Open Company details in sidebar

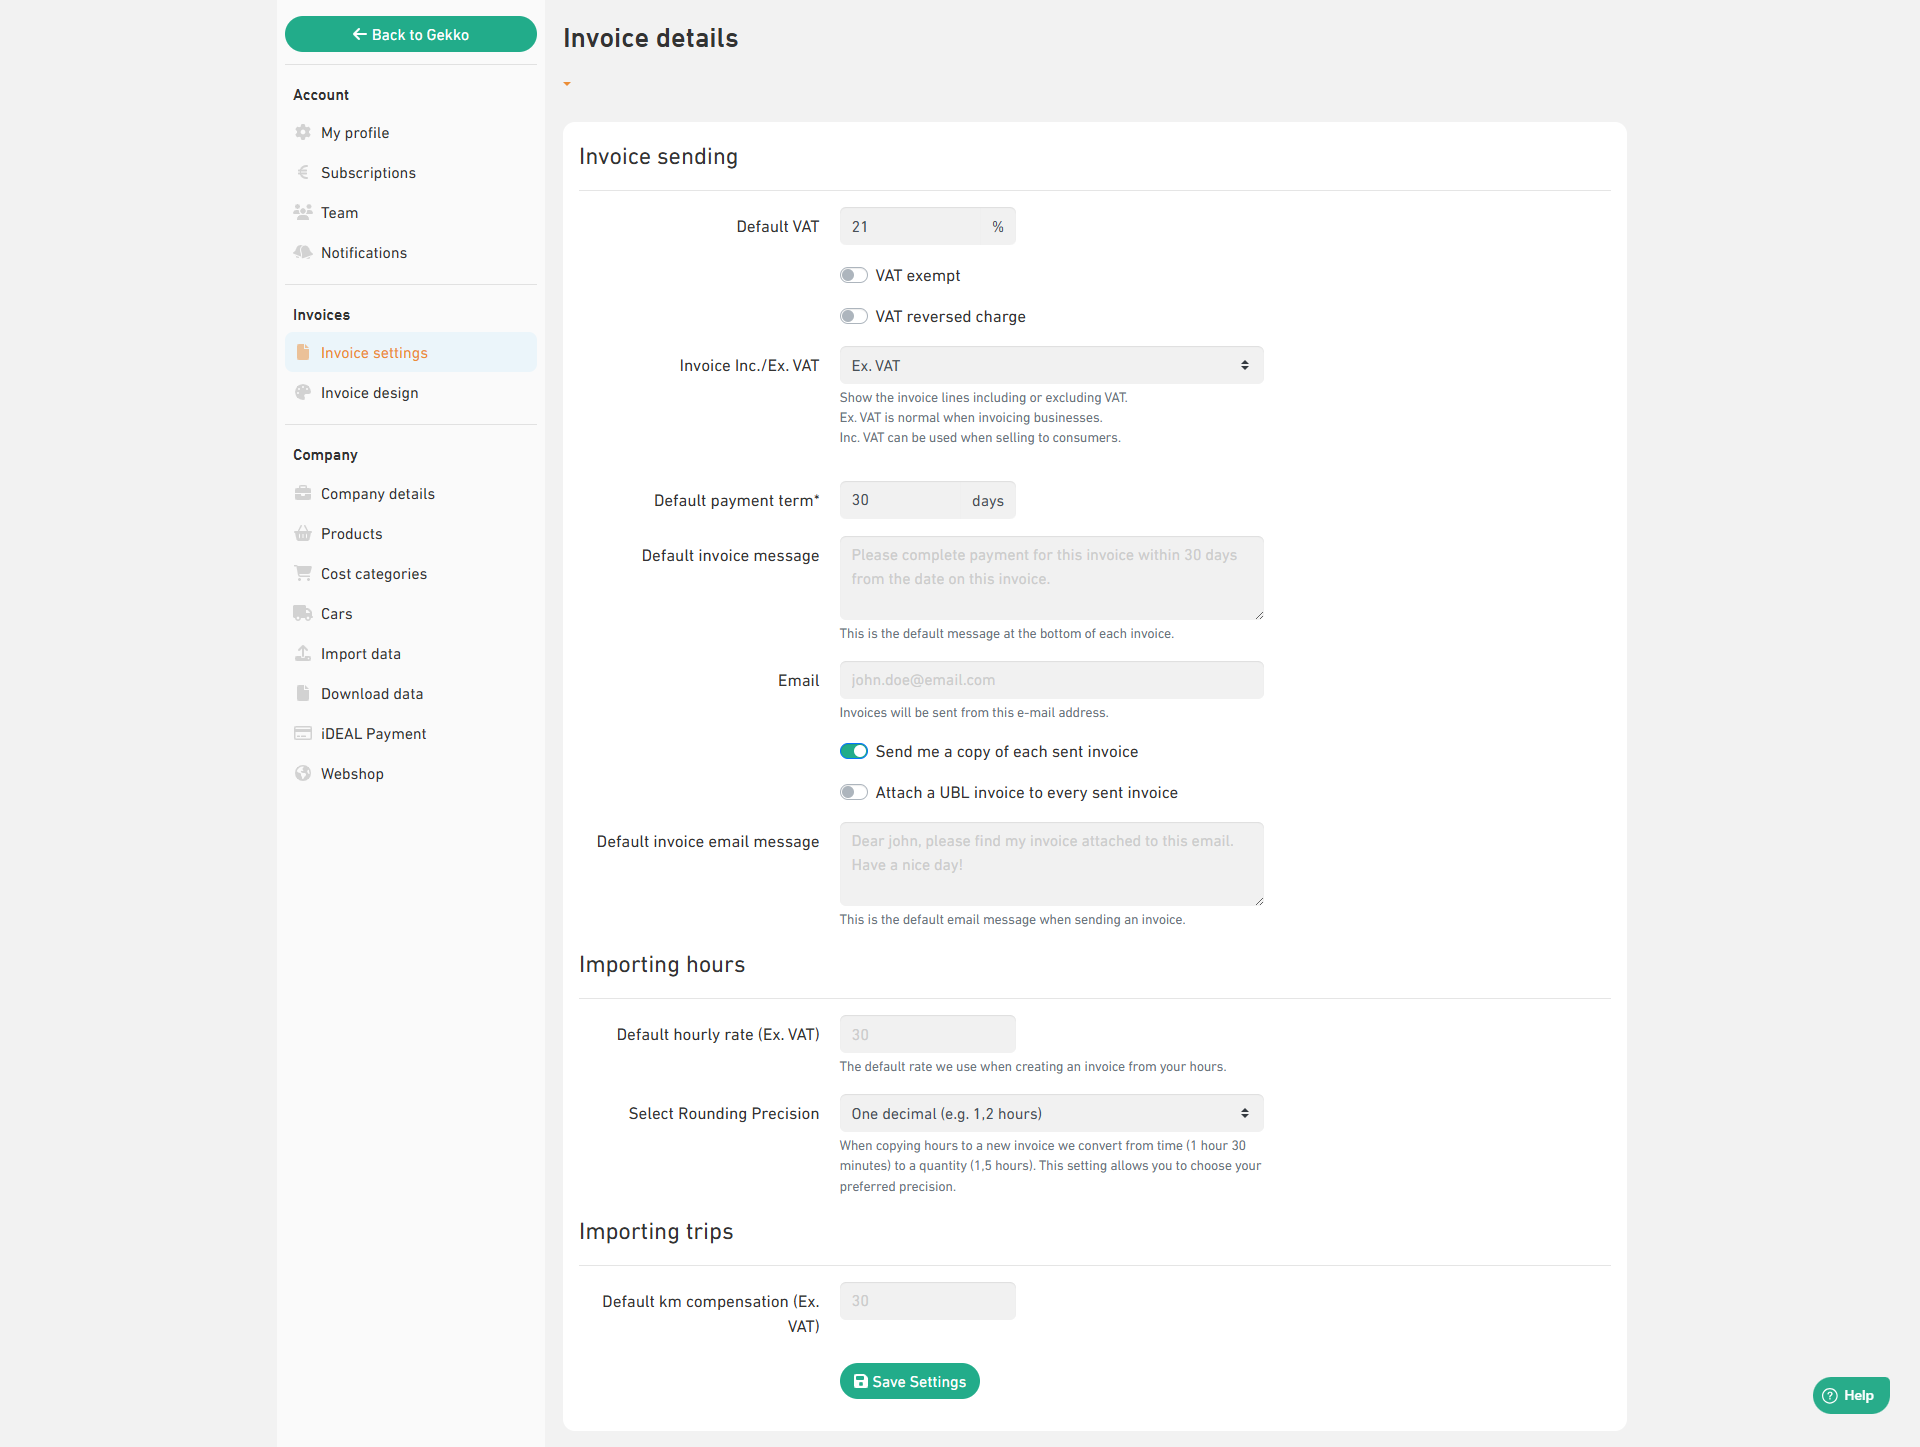377,493
